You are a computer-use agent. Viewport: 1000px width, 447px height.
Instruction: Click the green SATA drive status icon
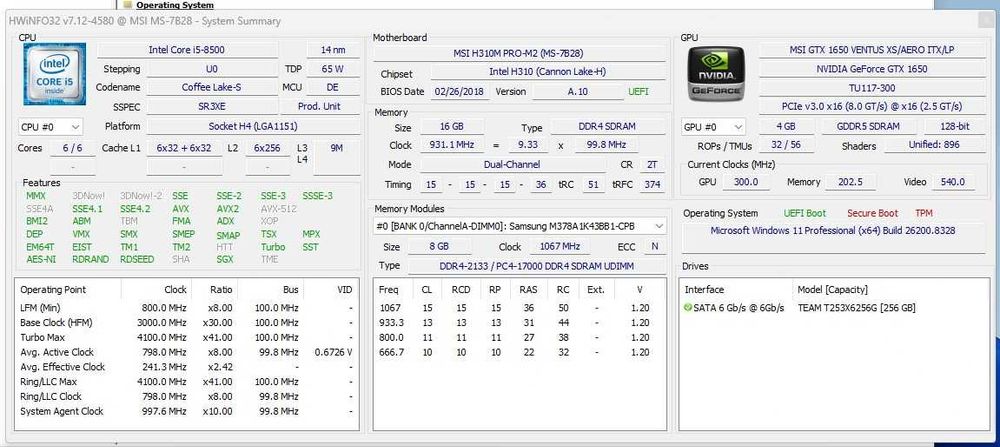tap(688, 307)
